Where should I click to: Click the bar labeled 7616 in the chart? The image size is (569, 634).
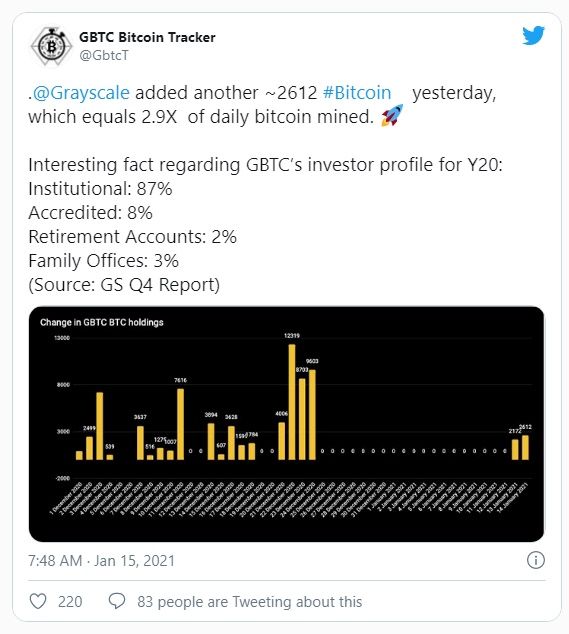click(x=180, y=424)
